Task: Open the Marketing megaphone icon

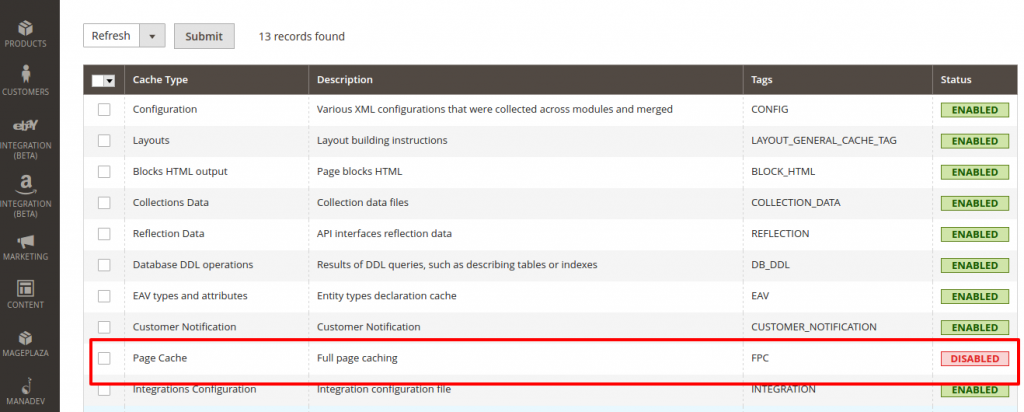Action: point(25,245)
